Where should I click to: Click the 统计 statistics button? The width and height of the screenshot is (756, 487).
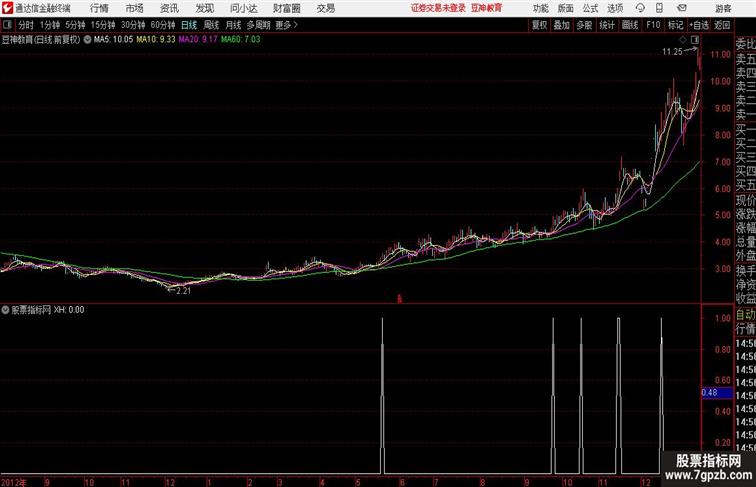(607, 25)
